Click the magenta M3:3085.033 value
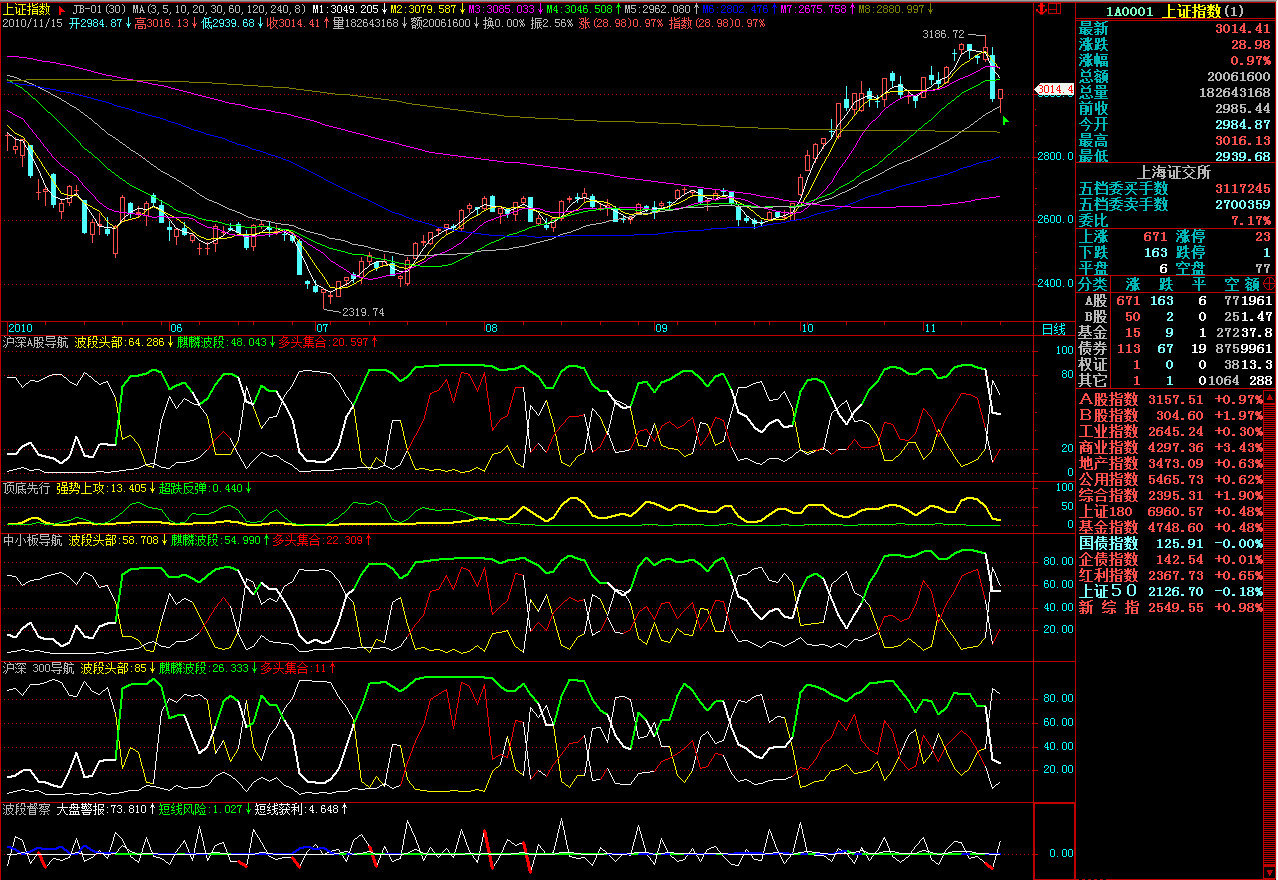The width and height of the screenshot is (1278, 880). 502,9
